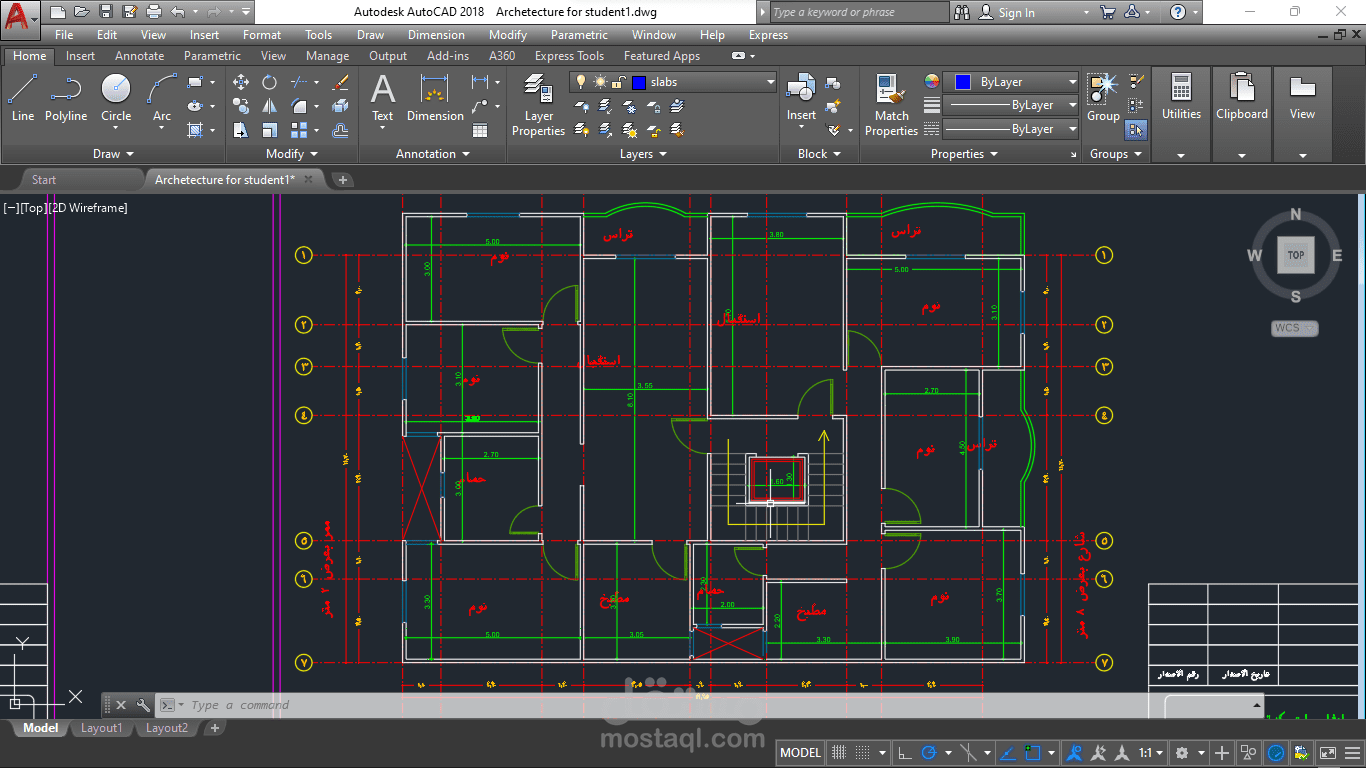Click the Erase tool icon
1366x768 pixels.
(340, 82)
